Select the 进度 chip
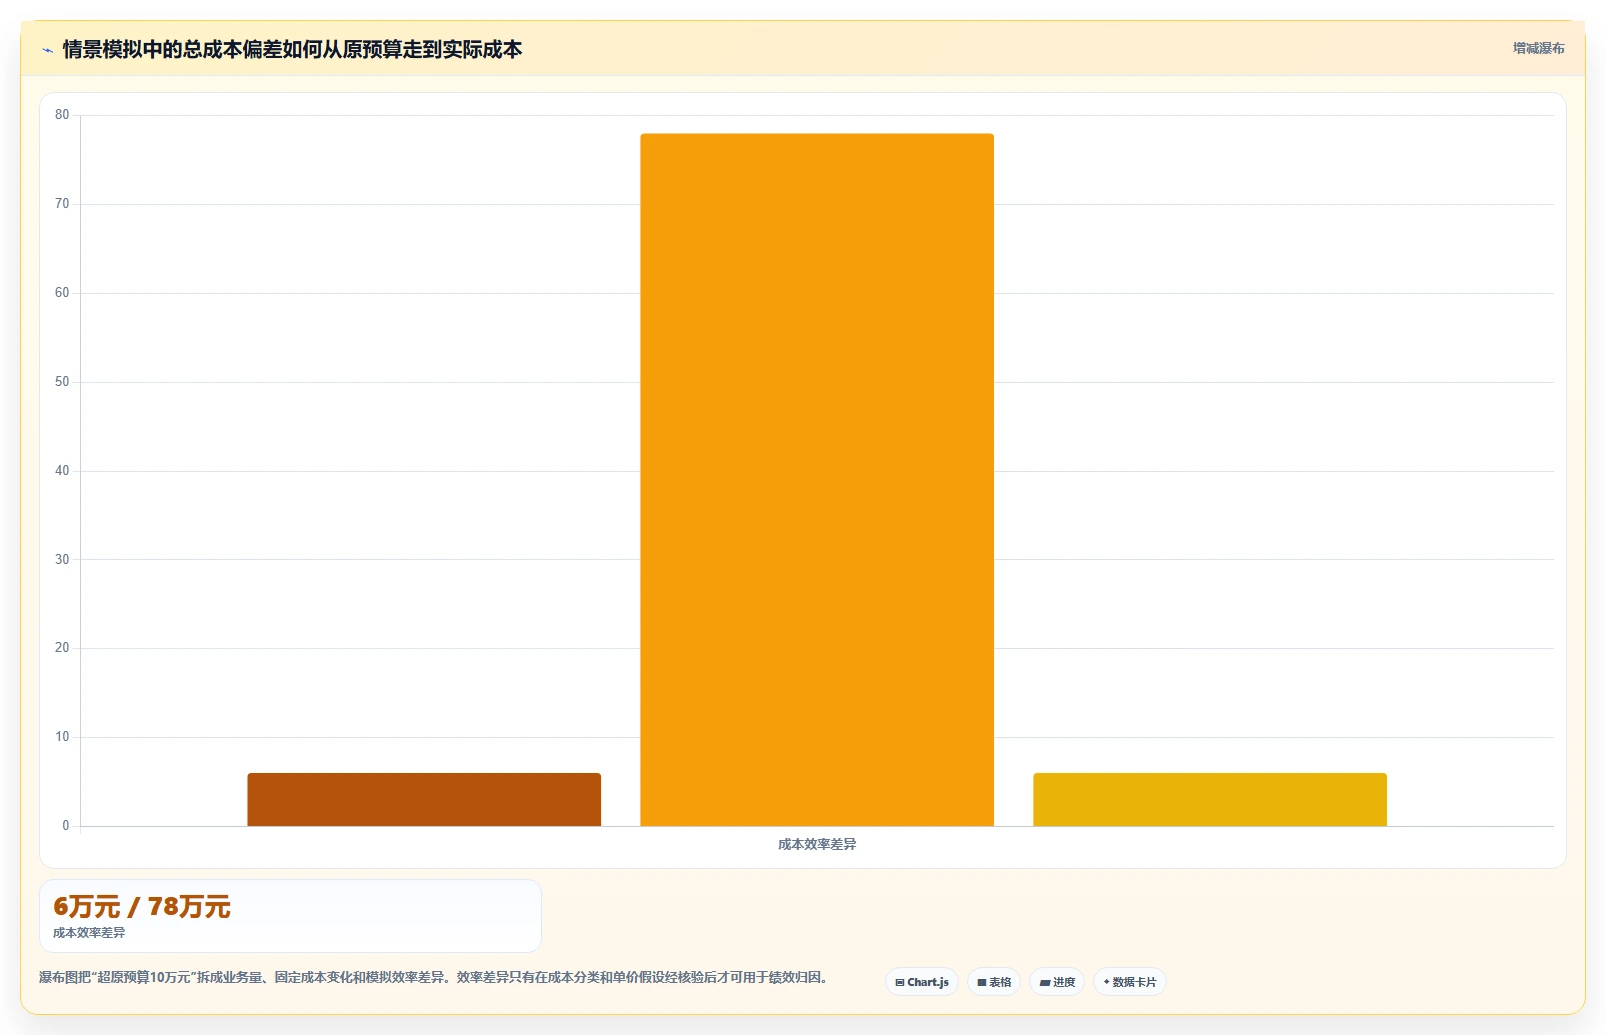Image resolution: width=1606 pixels, height=1035 pixels. pos(1057,982)
